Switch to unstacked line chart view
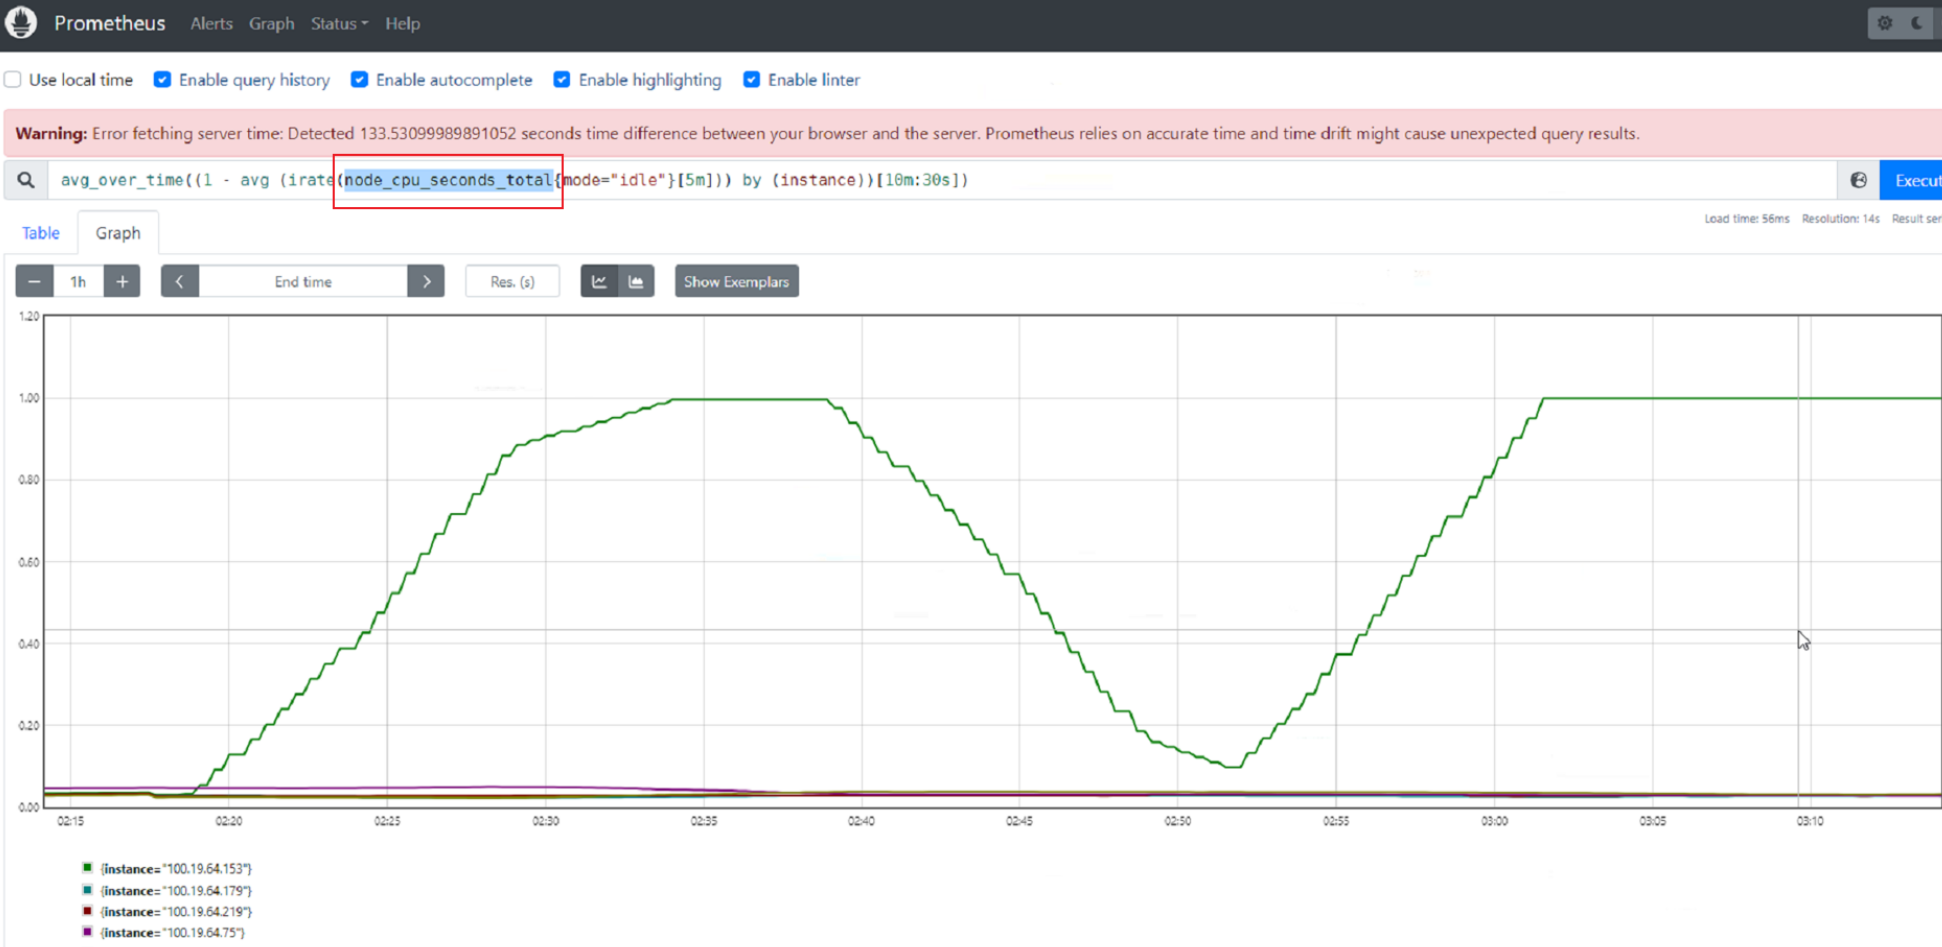The image size is (1942, 947). [x=599, y=282]
